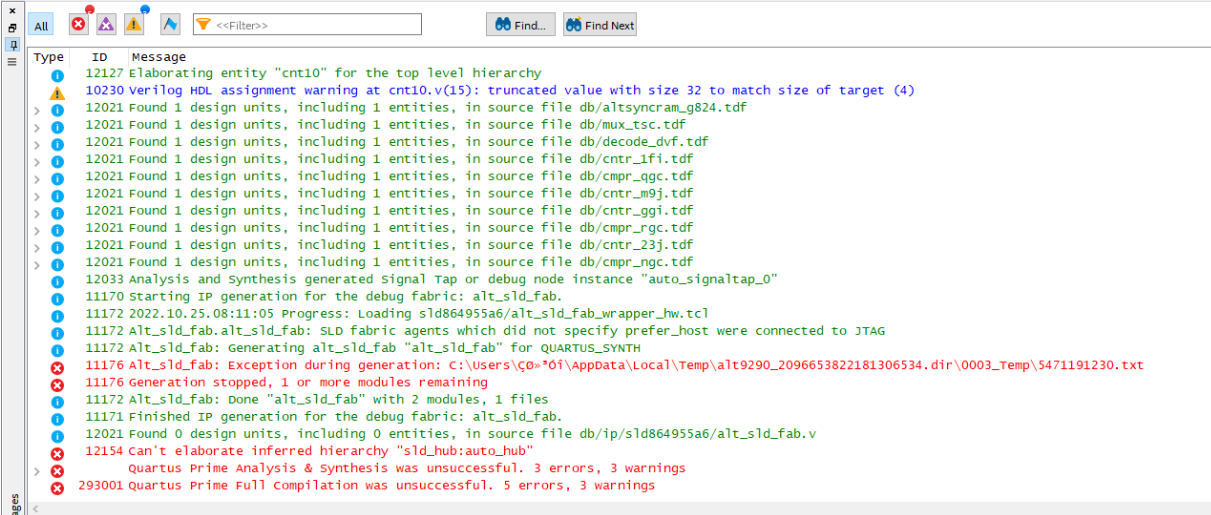Screen dimensions: 1211x515
Task: Toggle critical warning messages filter icon
Action: click(x=106, y=24)
